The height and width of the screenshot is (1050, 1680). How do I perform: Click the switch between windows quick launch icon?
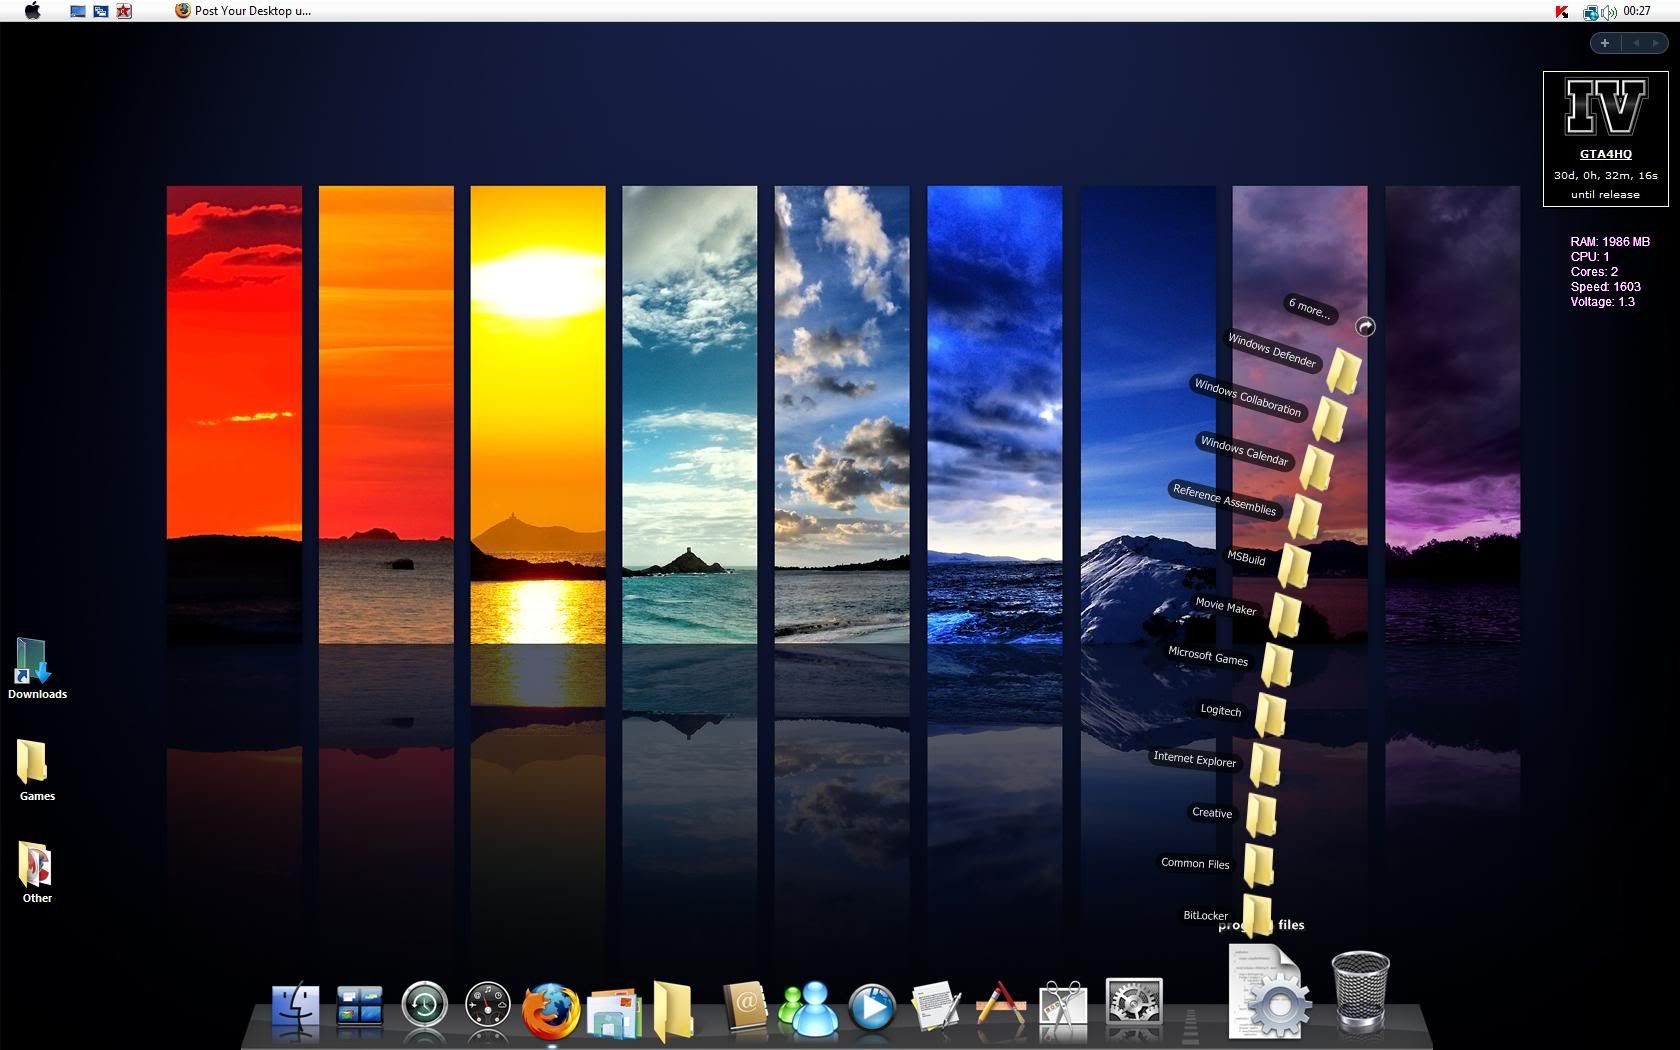[100, 11]
